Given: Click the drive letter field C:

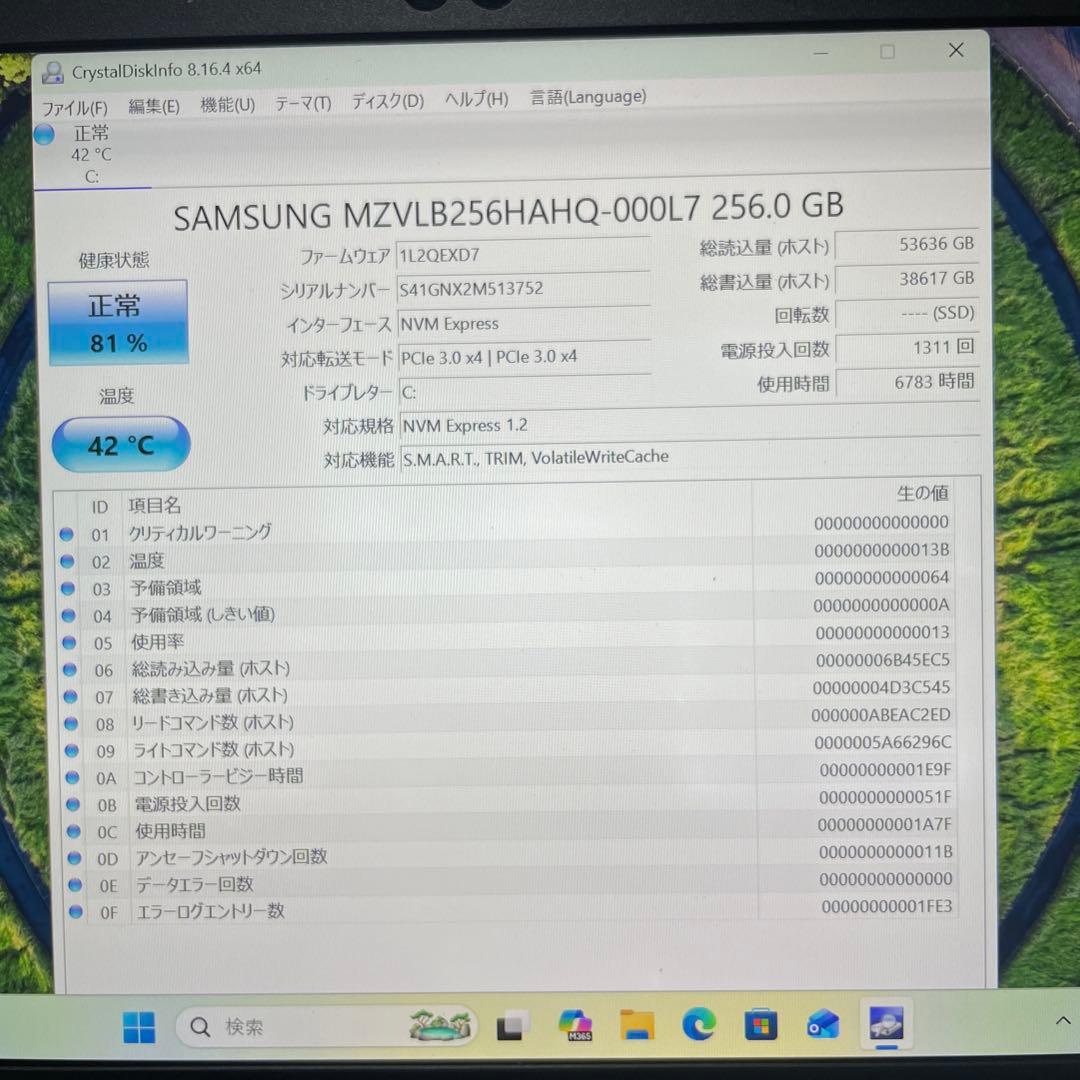Looking at the screenshot, I should (526, 391).
